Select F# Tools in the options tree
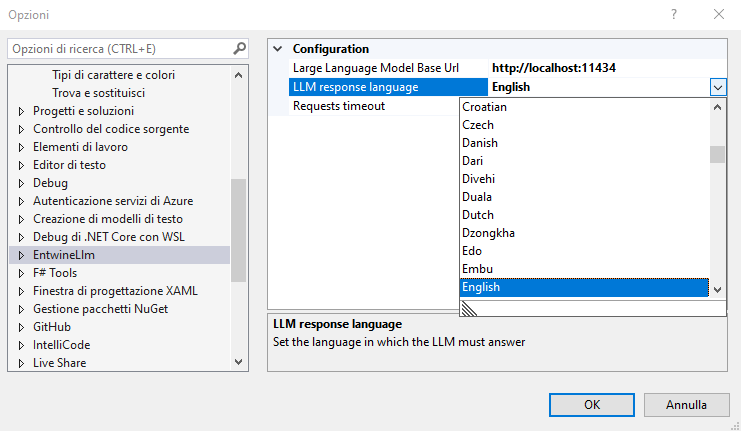 pyautogui.click(x=55, y=273)
